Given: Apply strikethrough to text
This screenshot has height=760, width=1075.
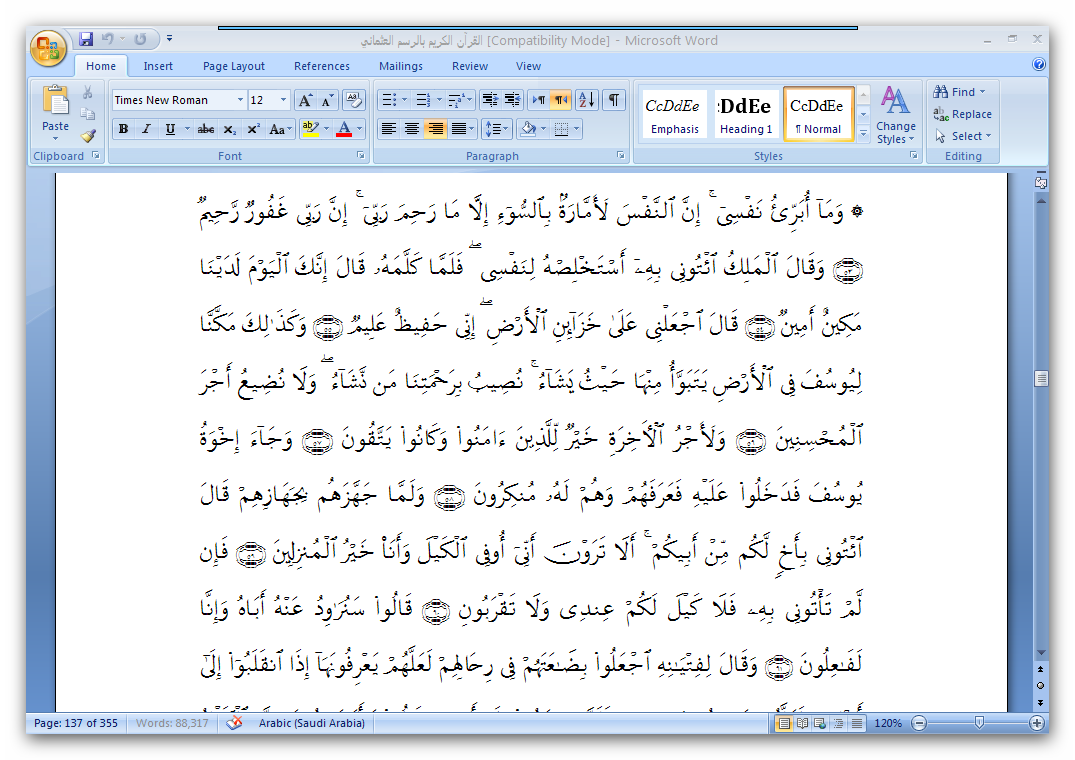Looking at the screenshot, I should tap(206, 129).
